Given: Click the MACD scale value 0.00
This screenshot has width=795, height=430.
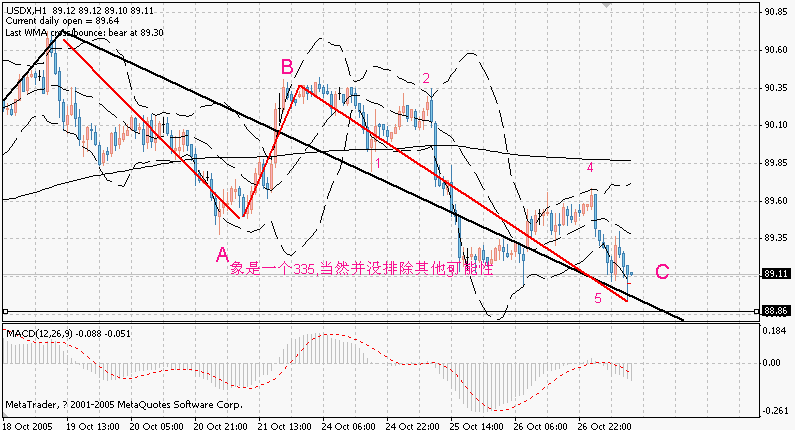Looking at the screenshot, I should [x=772, y=363].
